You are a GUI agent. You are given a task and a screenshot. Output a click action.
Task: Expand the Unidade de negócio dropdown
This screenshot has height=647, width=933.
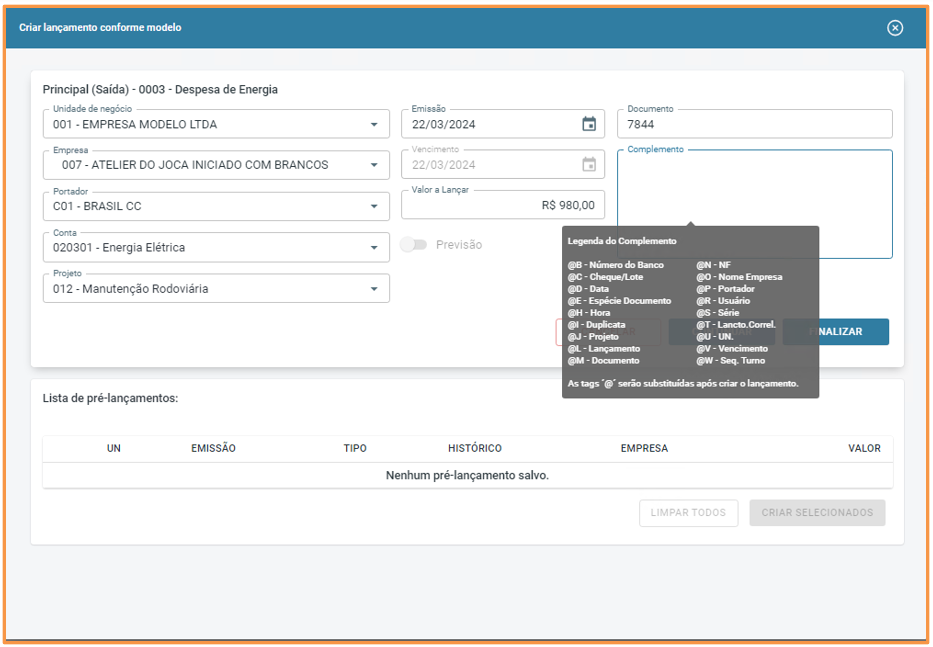click(x=374, y=124)
